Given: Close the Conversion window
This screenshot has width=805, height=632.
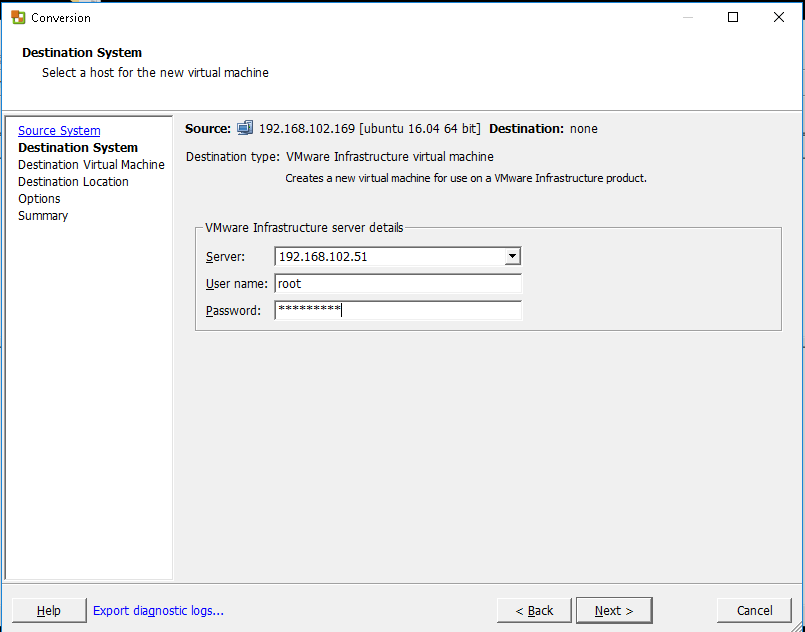Looking at the screenshot, I should pos(778,17).
